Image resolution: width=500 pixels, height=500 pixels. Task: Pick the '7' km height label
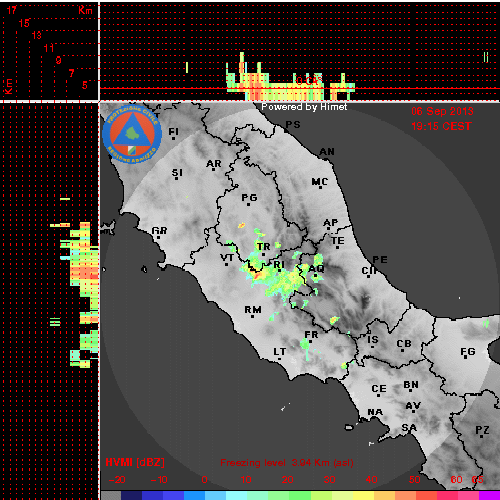tap(71, 73)
